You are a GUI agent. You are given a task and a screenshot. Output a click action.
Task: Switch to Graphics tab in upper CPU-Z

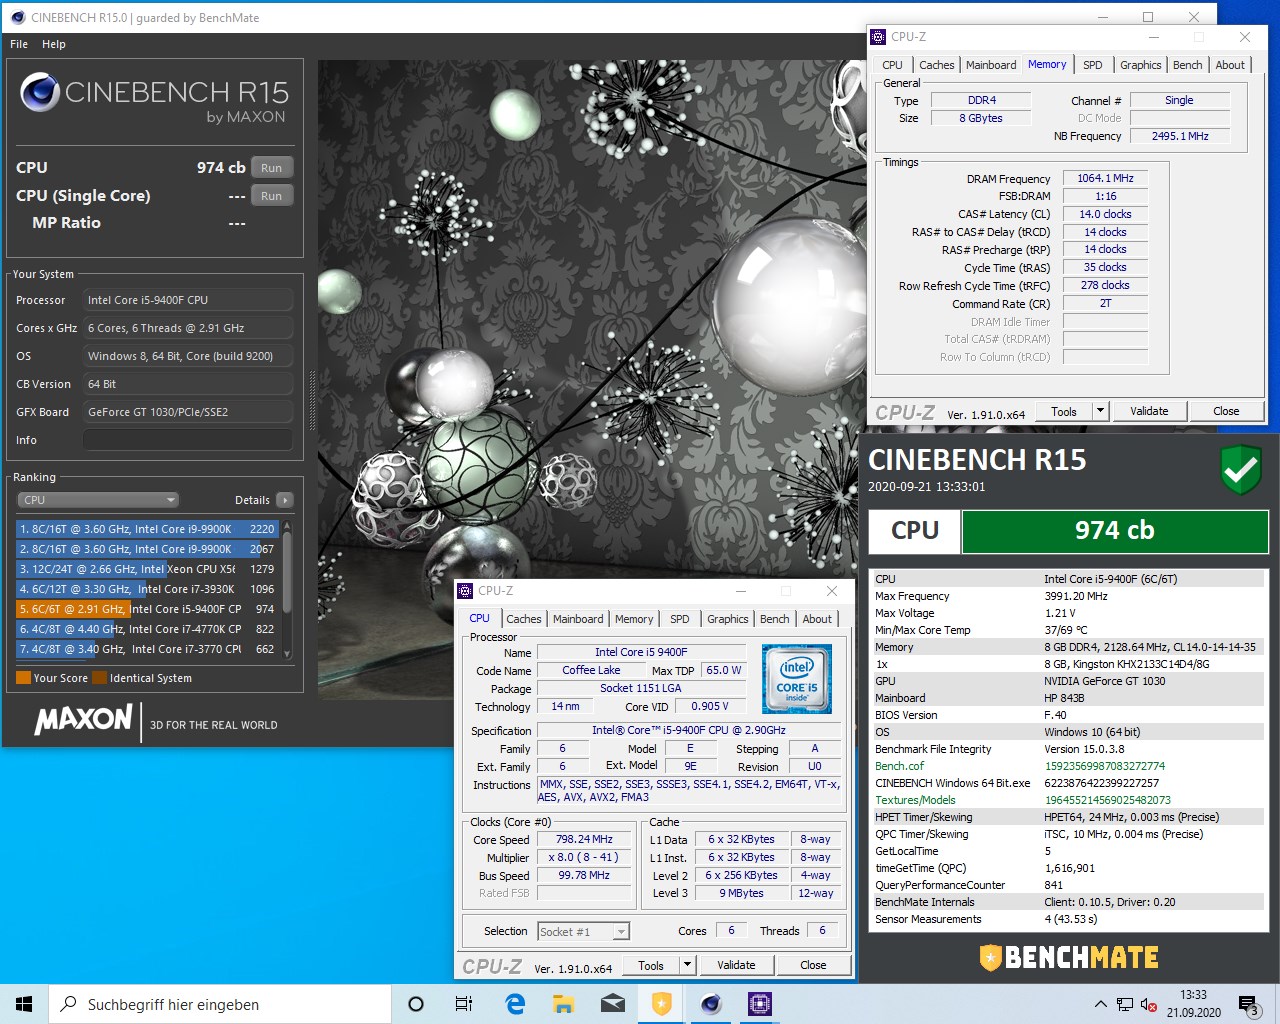click(x=1140, y=65)
